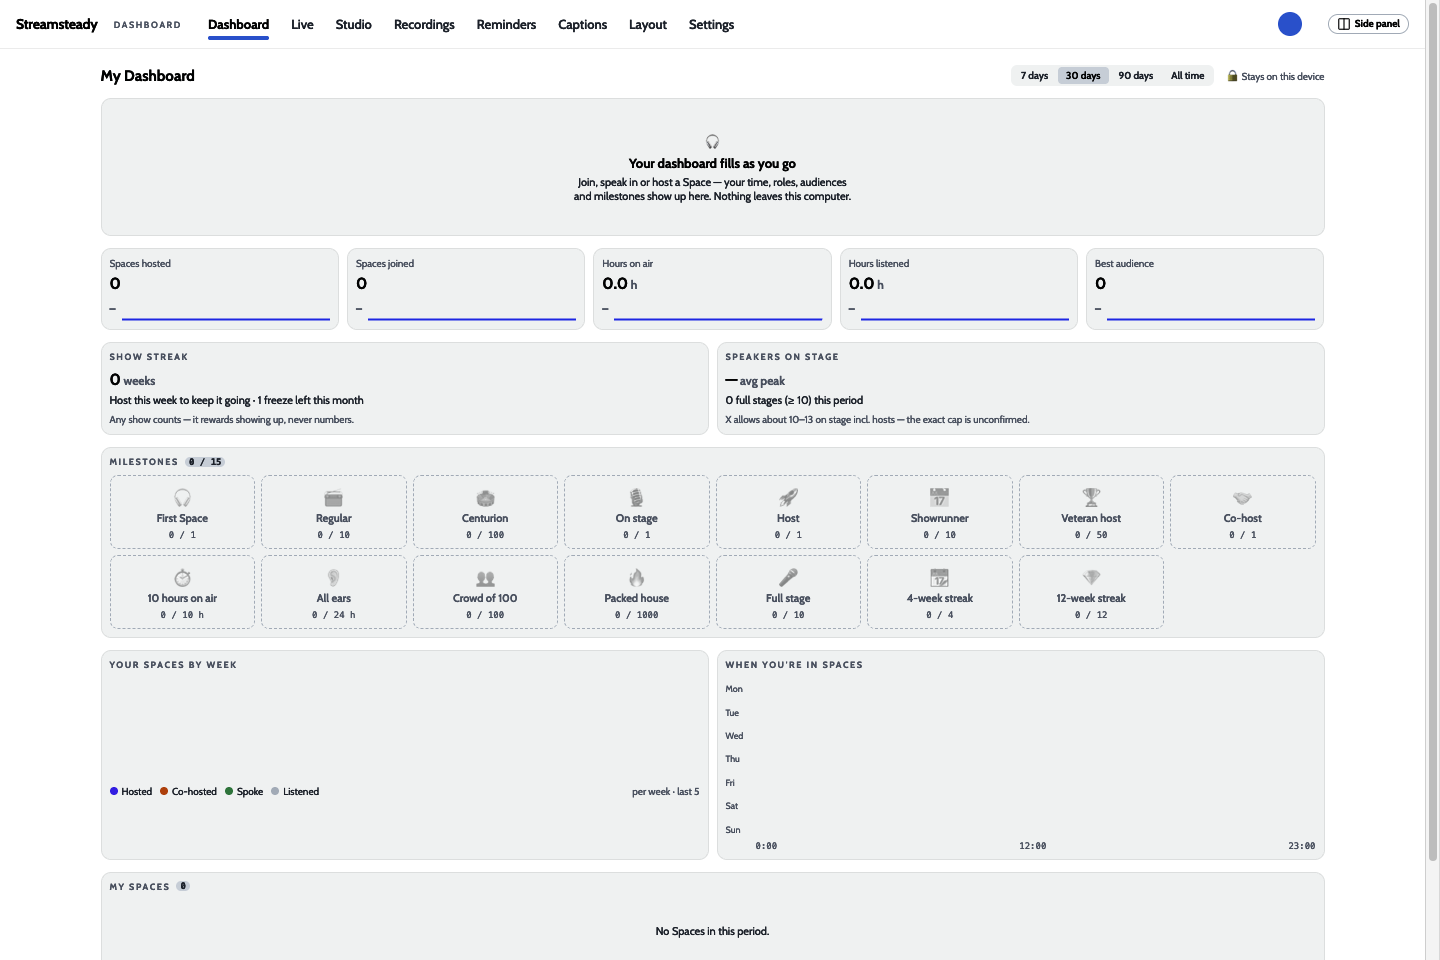Click the Host milestone rocket icon

point(788,498)
